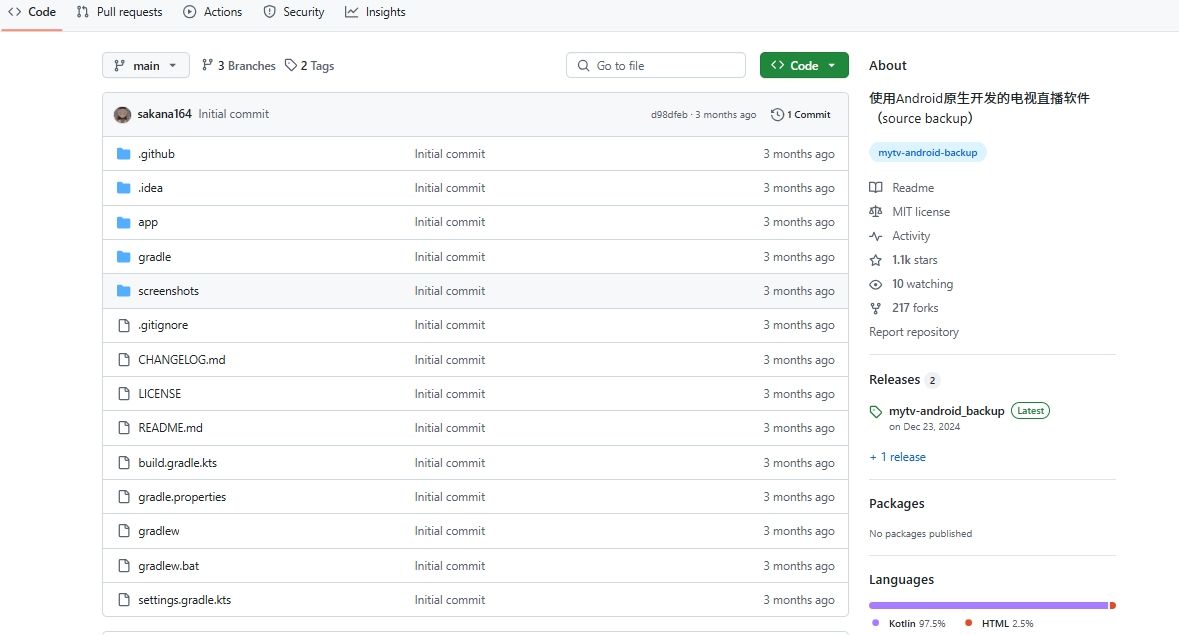Click the eye icon beside 10 watching
Viewport: 1179px width, 635px height.
point(876,284)
